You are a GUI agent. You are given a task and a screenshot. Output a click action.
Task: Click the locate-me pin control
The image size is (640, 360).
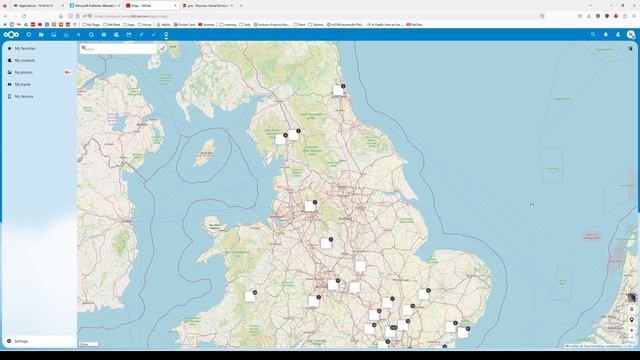pyautogui.click(x=631, y=320)
